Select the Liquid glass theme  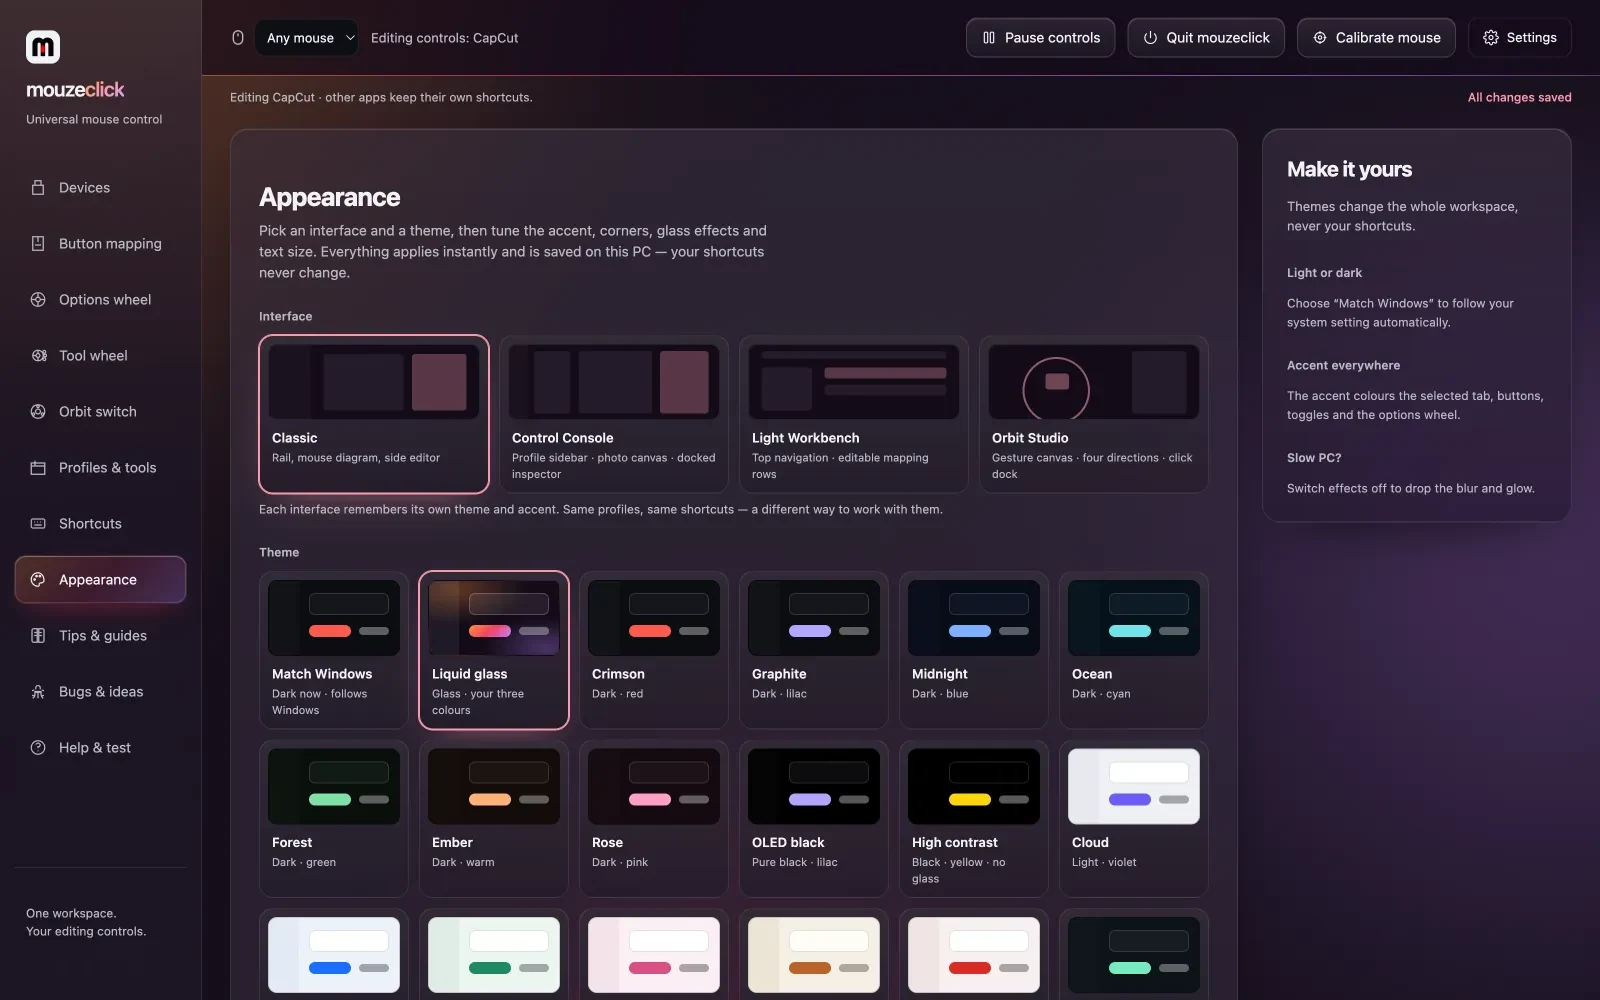[x=494, y=650]
